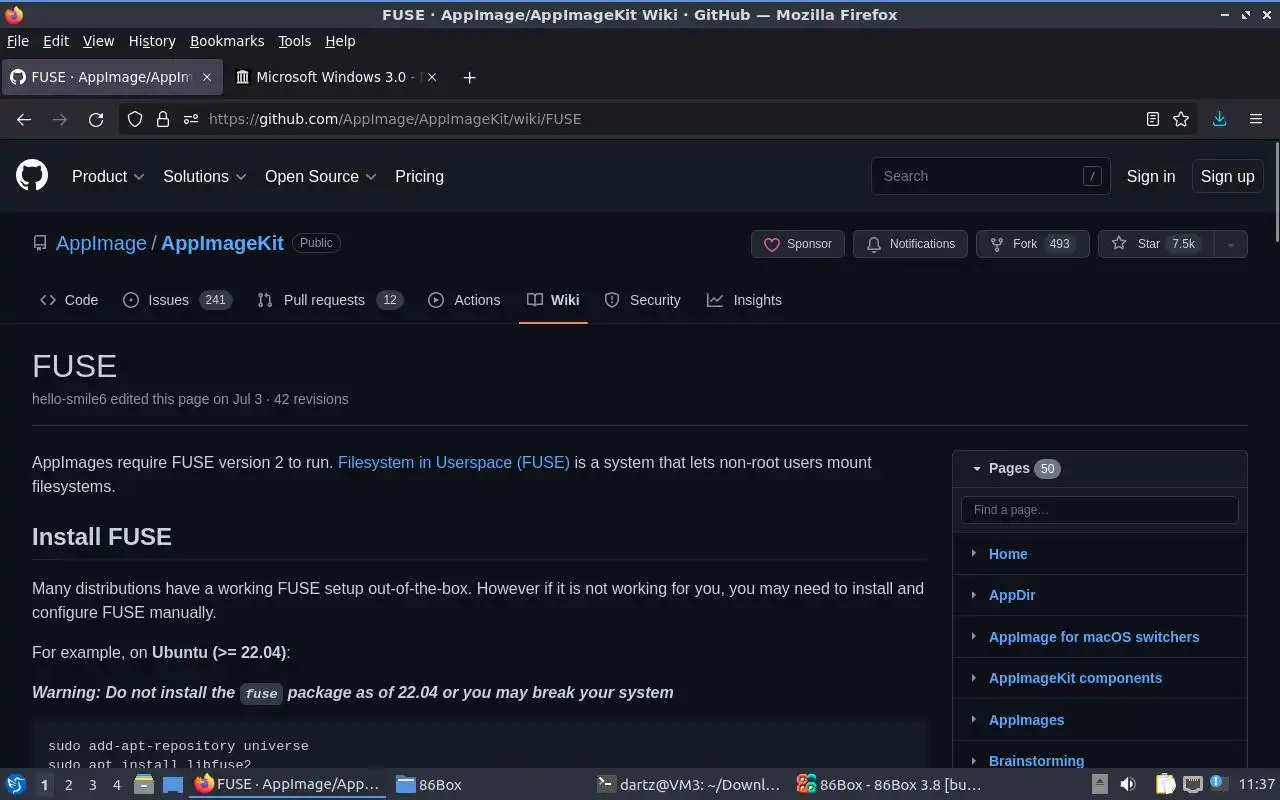Open the dropdown next to Star button

1231,244
